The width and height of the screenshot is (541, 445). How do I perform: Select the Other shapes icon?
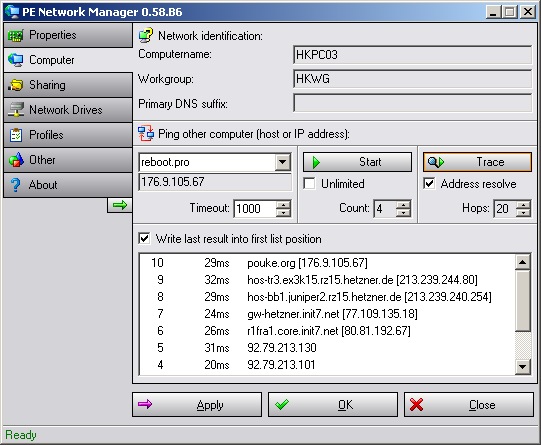(16, 160)
